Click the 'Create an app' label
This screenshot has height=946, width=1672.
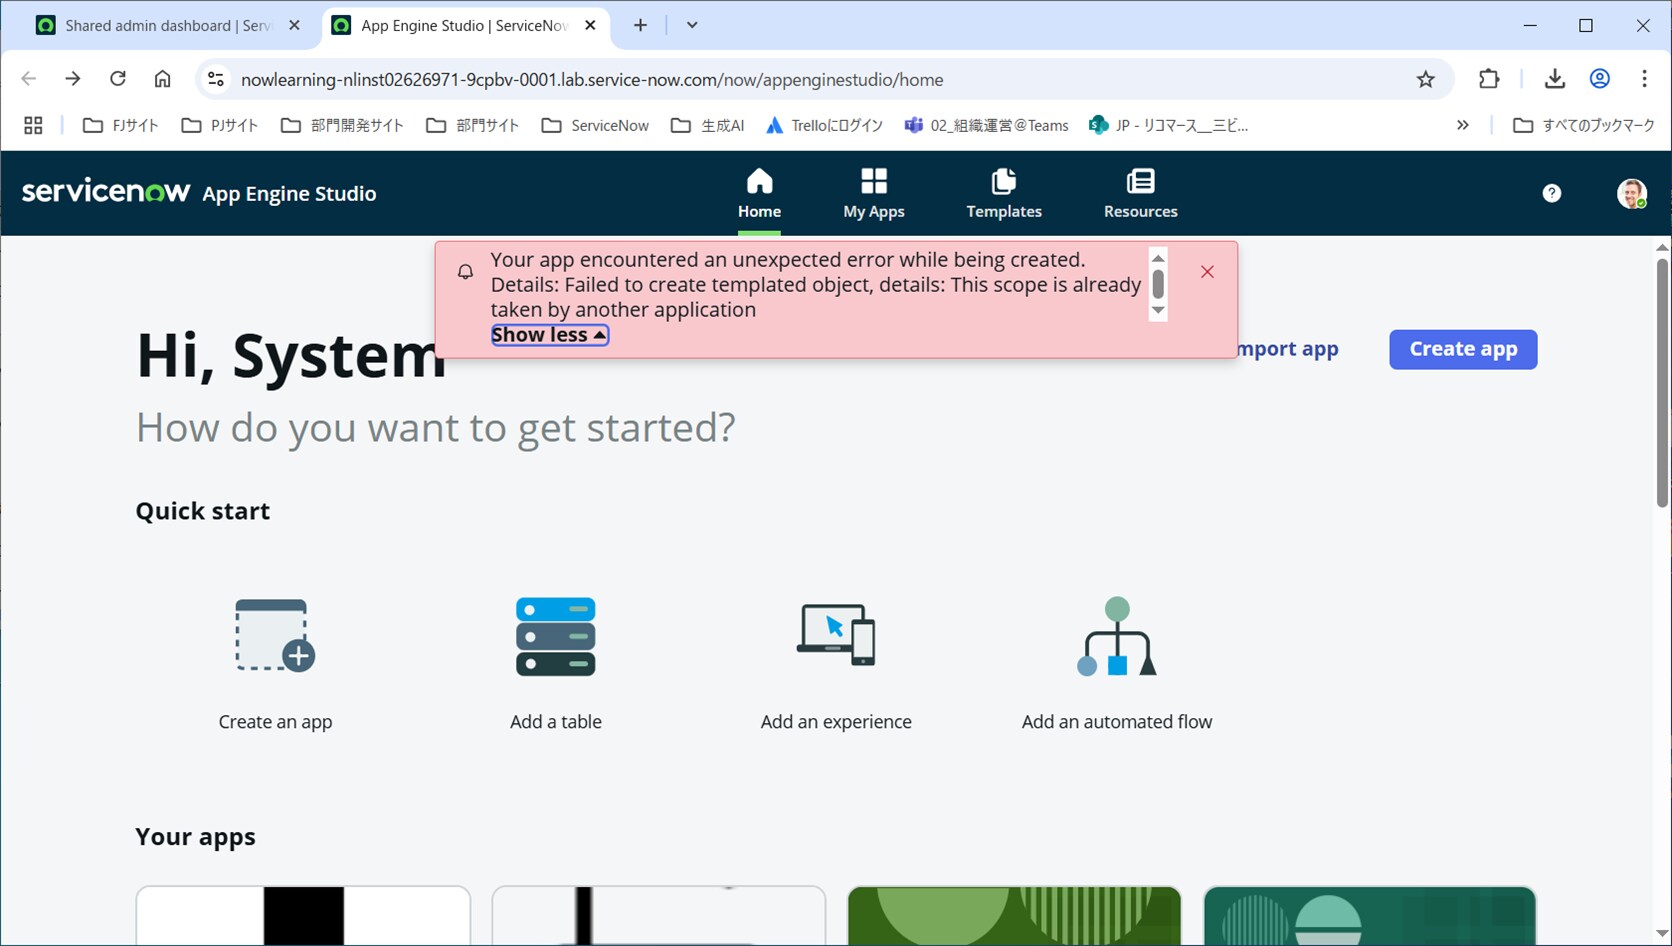coord(275,722)
